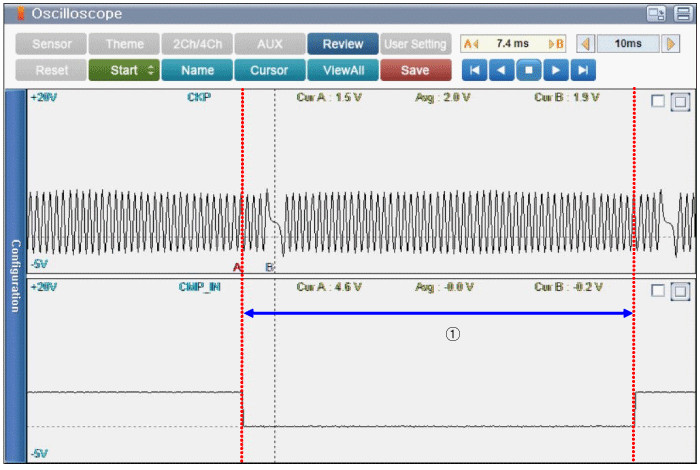Stop playback with the square button
Screen dimensions: 700x470
pos(529,70)
